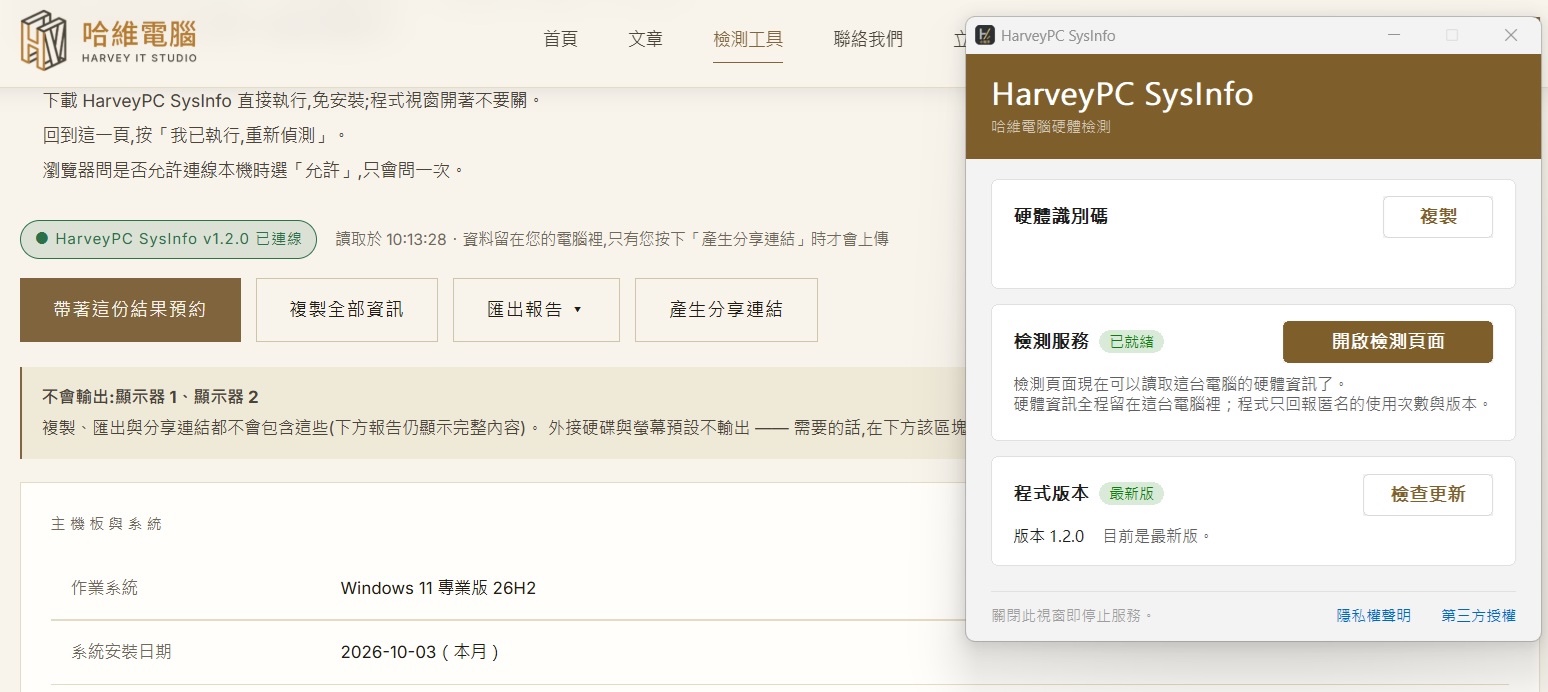The height and width of the screenshot is (692, 1548).
Task: Open the 隱私權聲明 link
Action: (x=1374, y=616)
